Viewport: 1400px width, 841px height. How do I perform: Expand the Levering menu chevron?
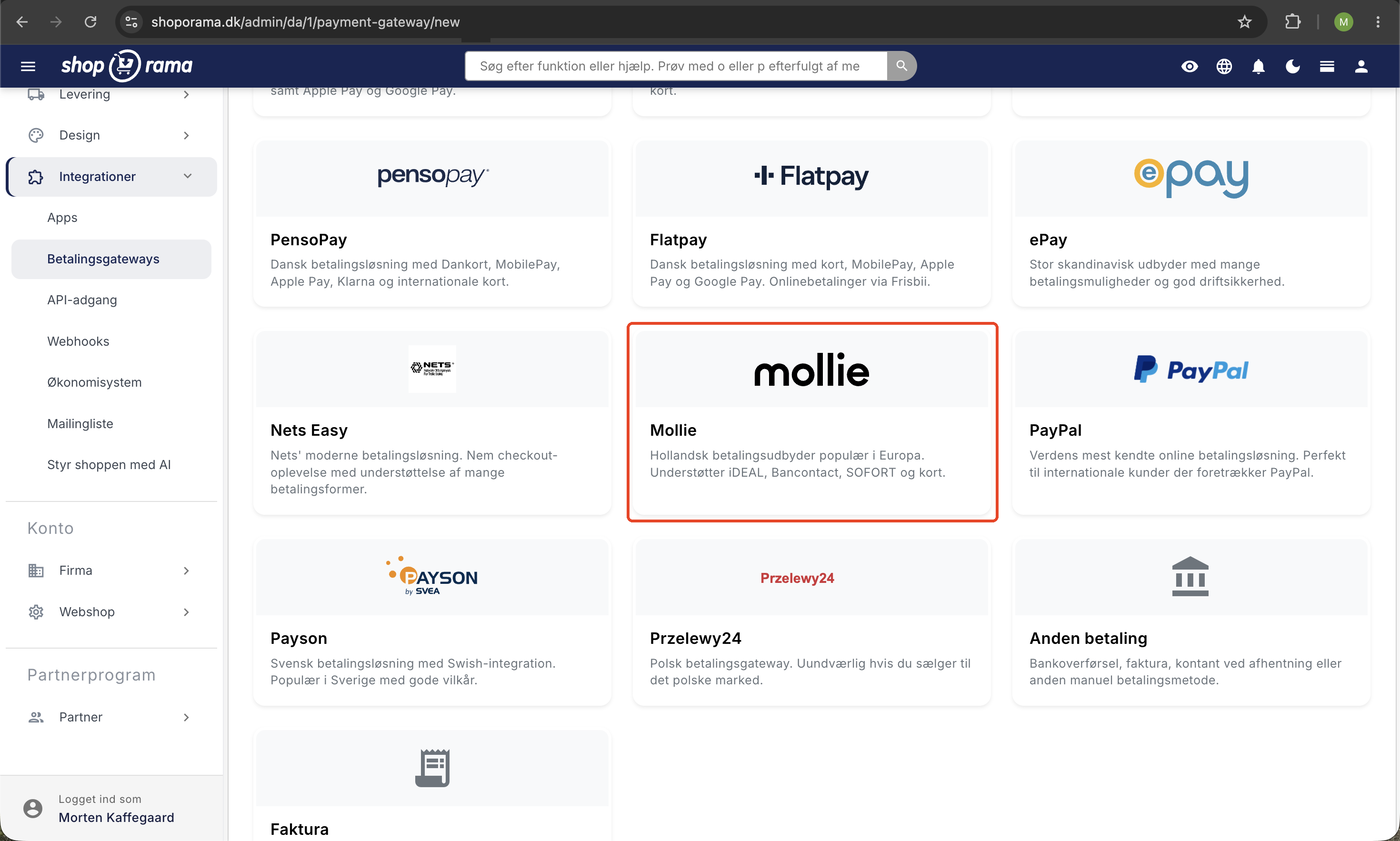point(187,94)
